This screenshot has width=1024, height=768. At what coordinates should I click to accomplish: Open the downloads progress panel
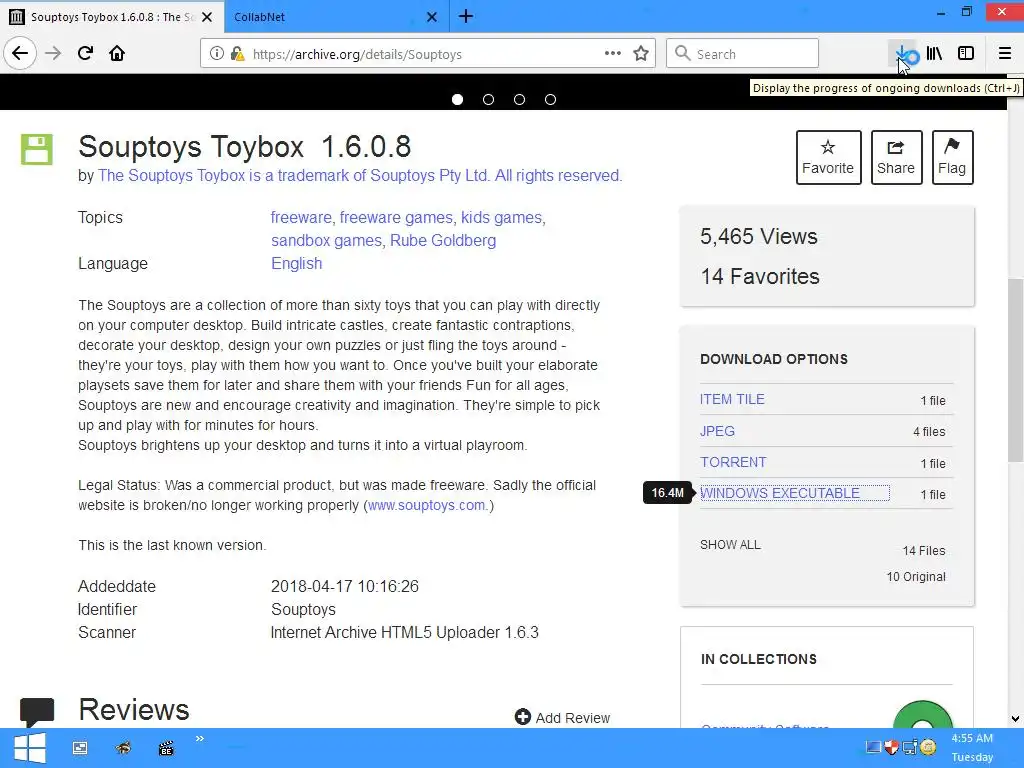[x=904, y=54]
